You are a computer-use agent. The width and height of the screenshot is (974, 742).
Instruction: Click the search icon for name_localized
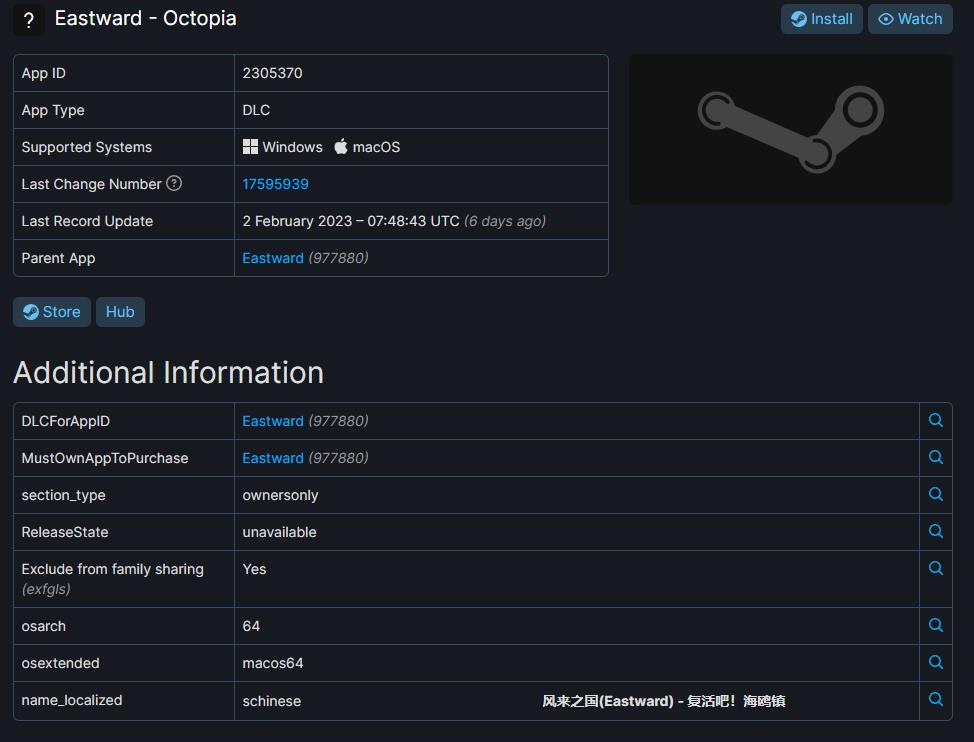[x=936, y=700]
